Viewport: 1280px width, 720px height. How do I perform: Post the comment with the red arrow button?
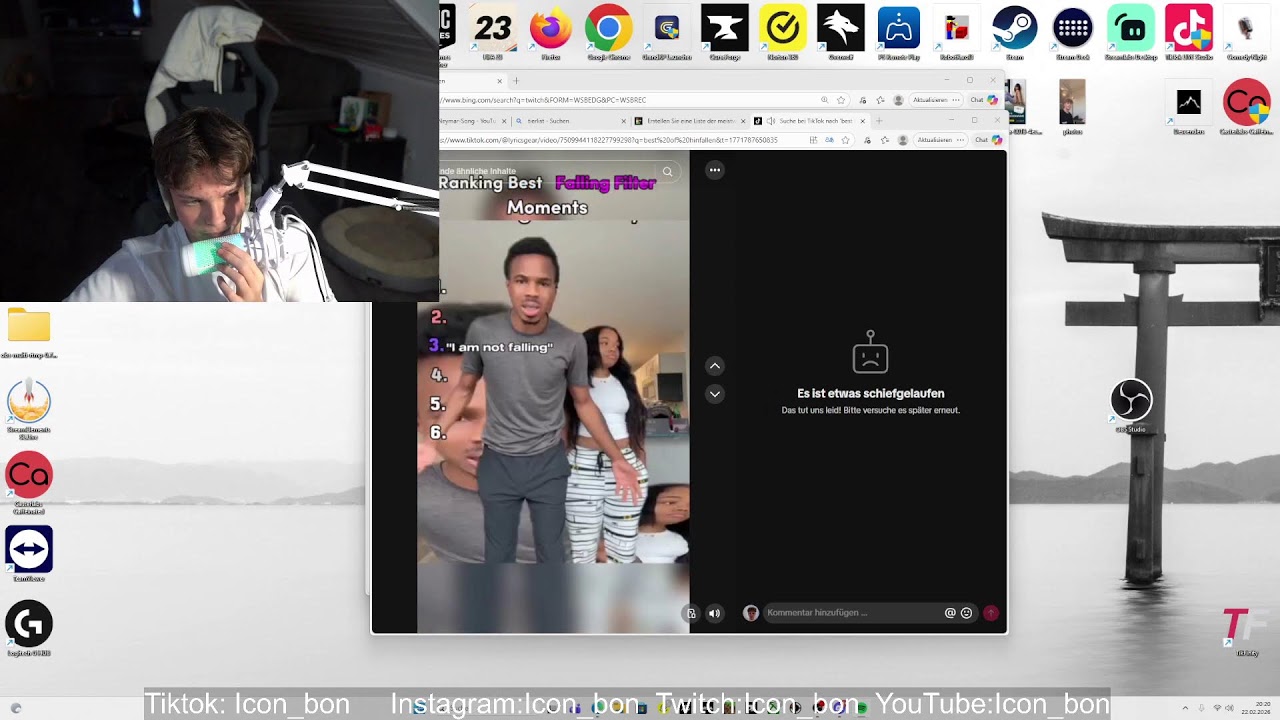point(990,613)
